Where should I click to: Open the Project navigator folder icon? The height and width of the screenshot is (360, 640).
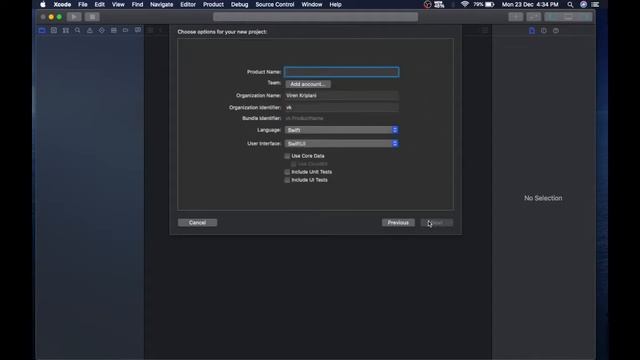42,31
